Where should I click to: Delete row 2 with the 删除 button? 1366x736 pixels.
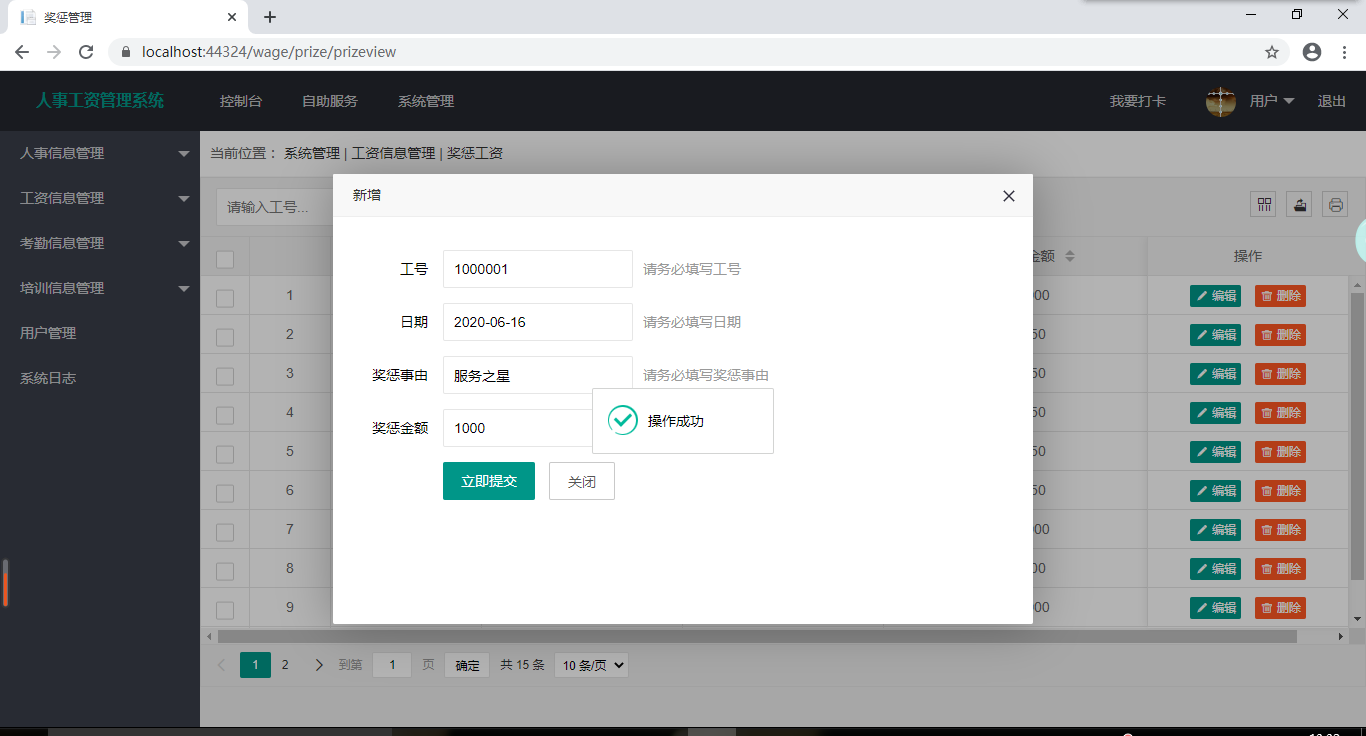1280,335
